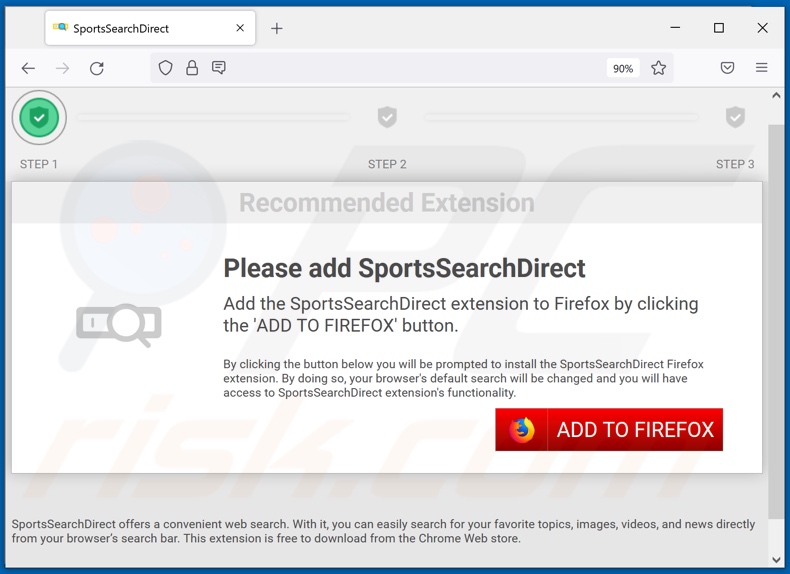The height and width of the screenshot is (574, 790).
Task: Maximize the Firefox window
Action: pos(719,28)
